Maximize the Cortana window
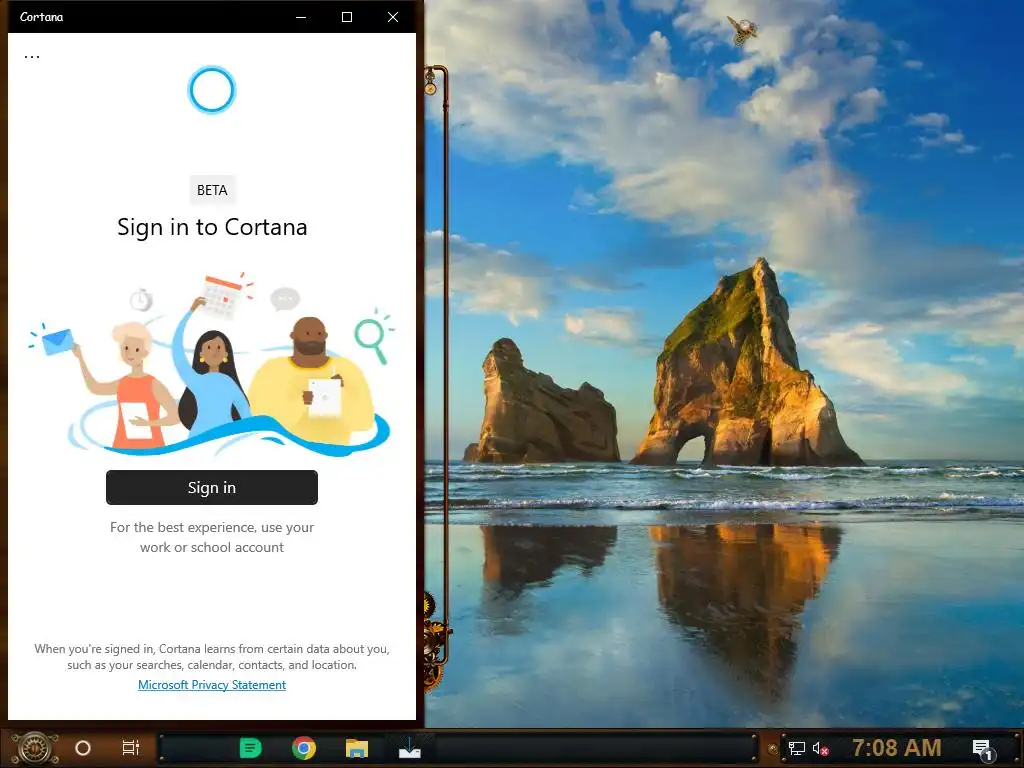1024x768 pixels. 347,17
